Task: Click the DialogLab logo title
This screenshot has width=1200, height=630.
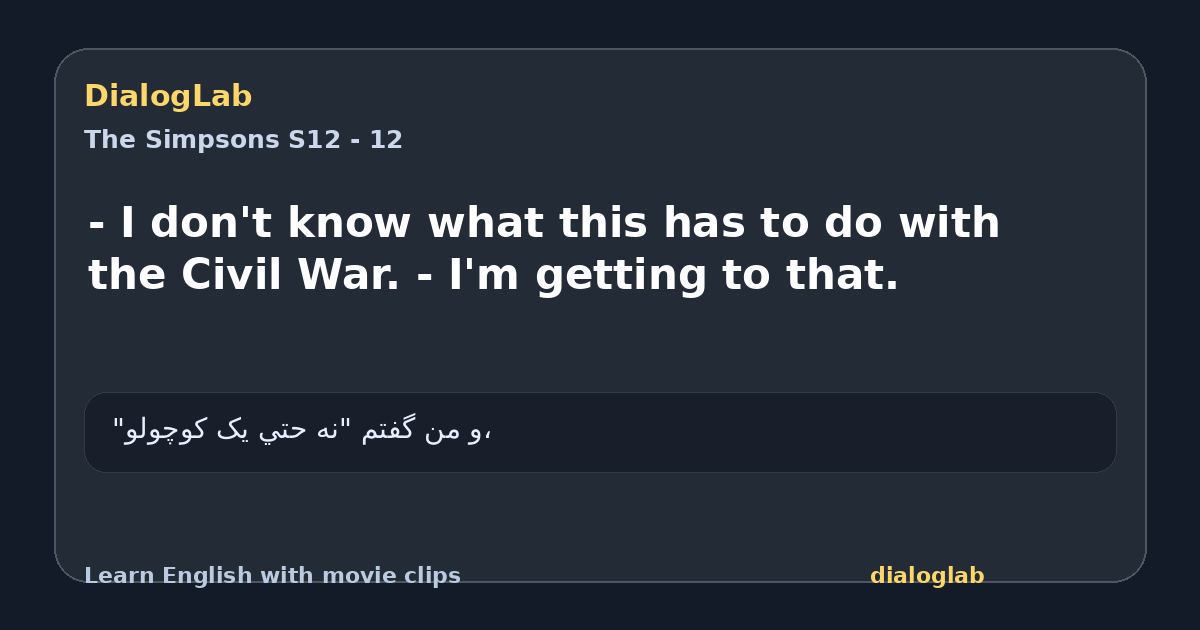Action: pos(168,97)
